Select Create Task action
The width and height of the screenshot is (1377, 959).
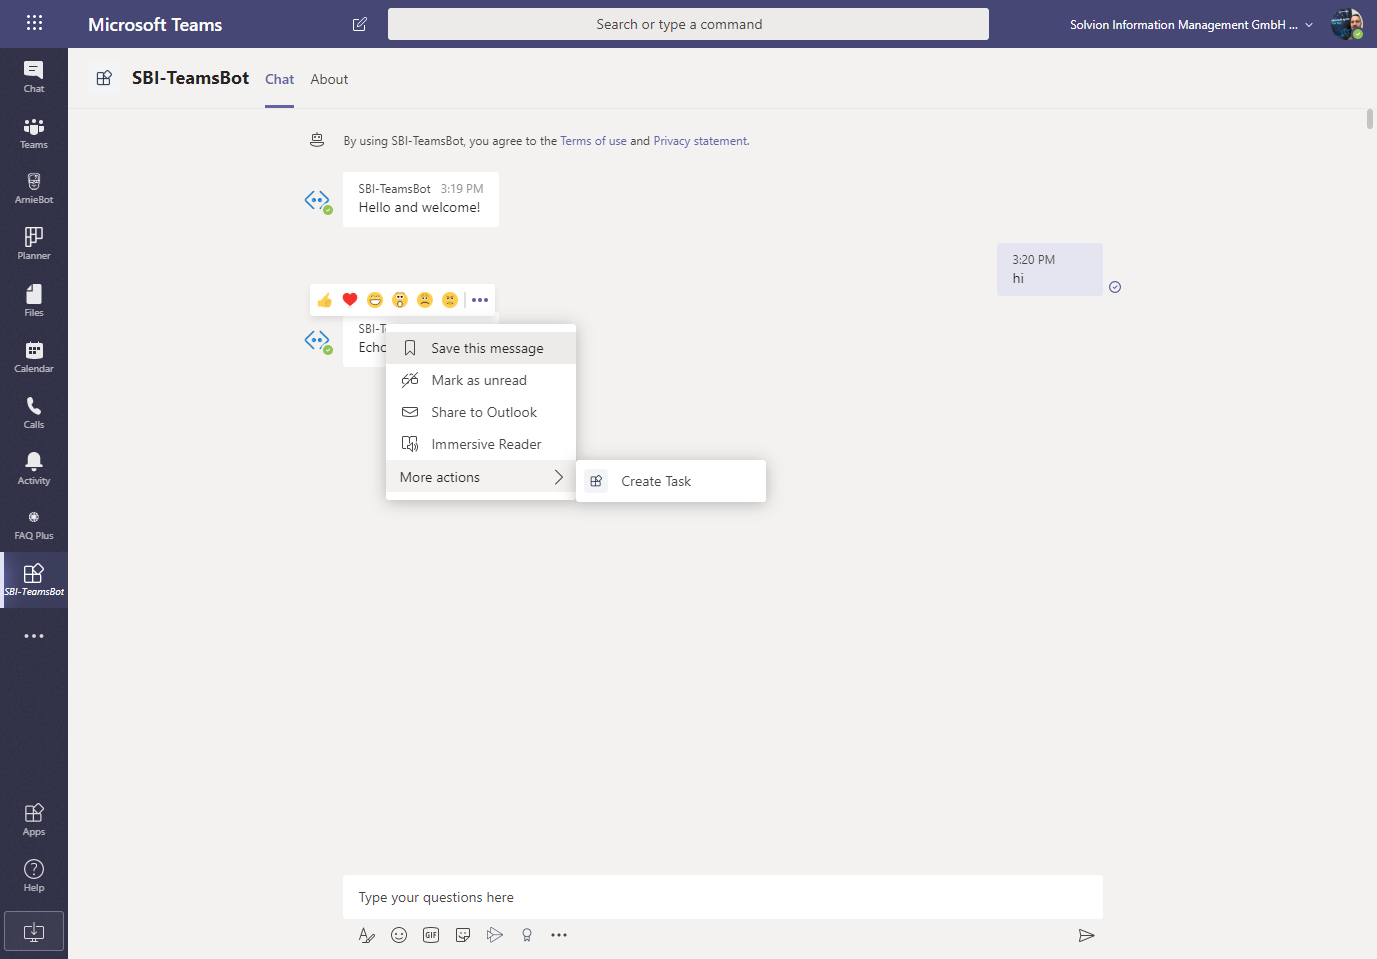pyautogui.click(x=671, y=481)
